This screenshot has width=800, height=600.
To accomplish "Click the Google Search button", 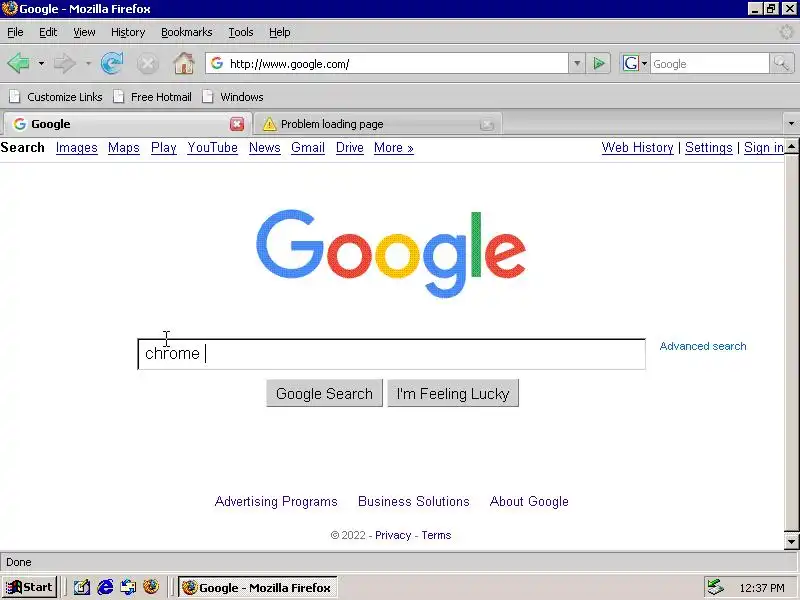I will (324, 393).
